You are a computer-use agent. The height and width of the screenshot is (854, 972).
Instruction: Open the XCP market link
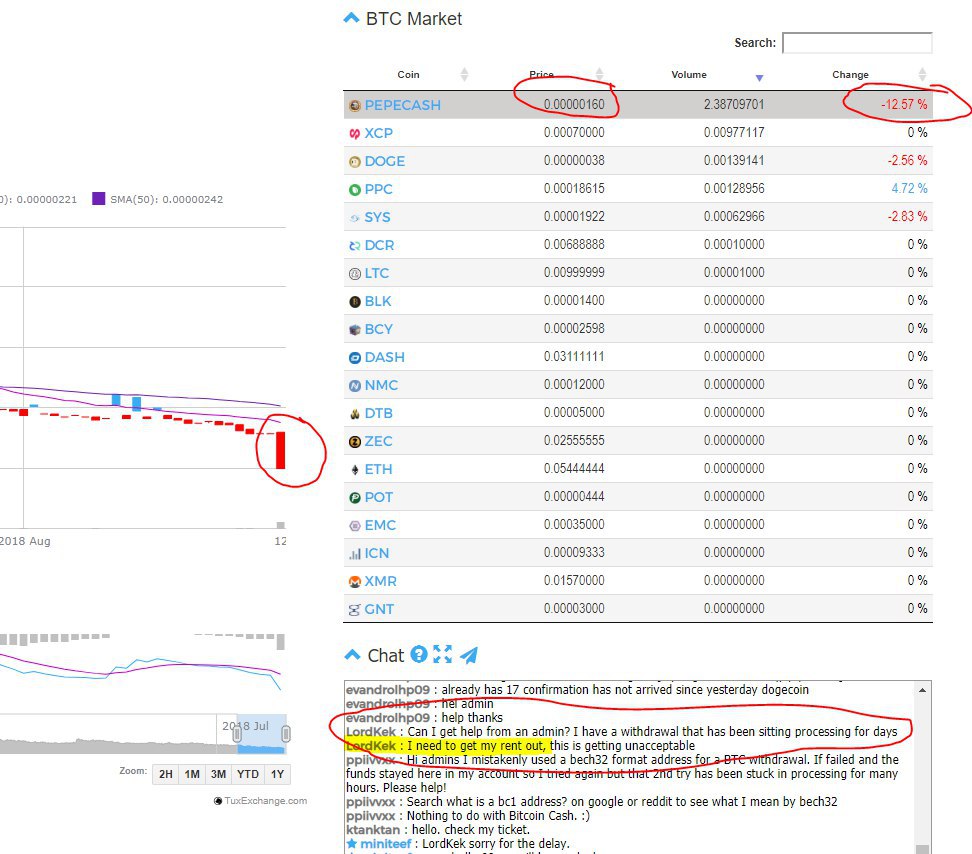[x=378, y=133]
